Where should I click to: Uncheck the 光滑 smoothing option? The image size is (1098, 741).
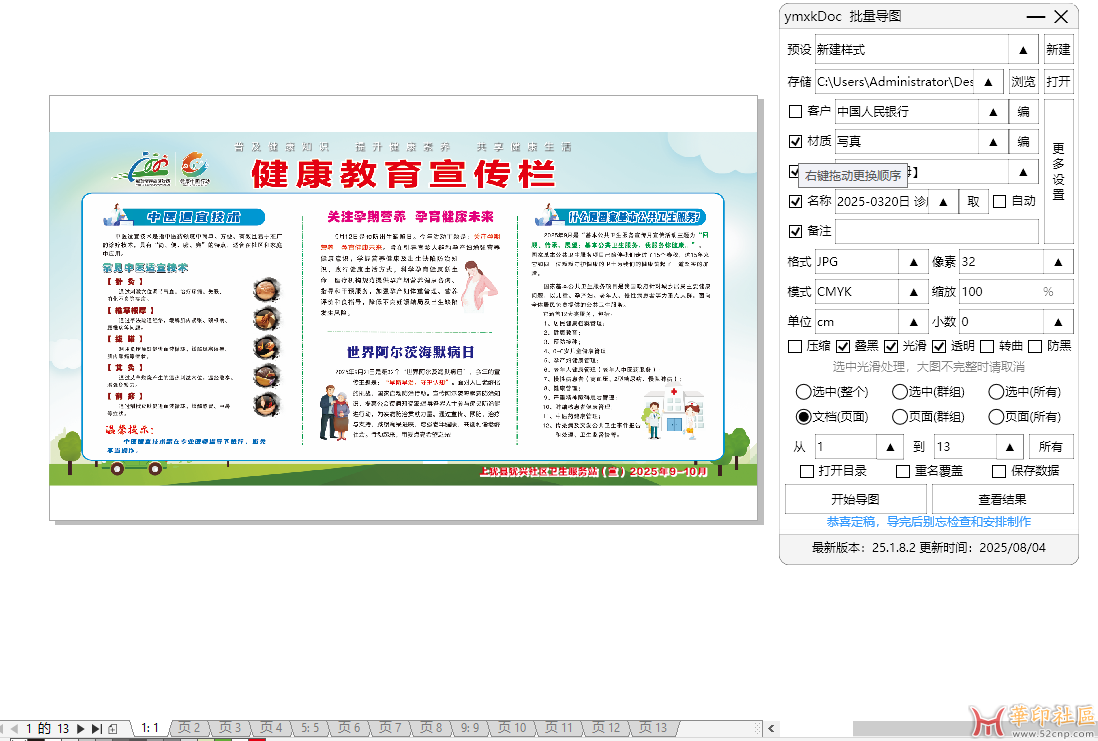click(x=892, y=346)
